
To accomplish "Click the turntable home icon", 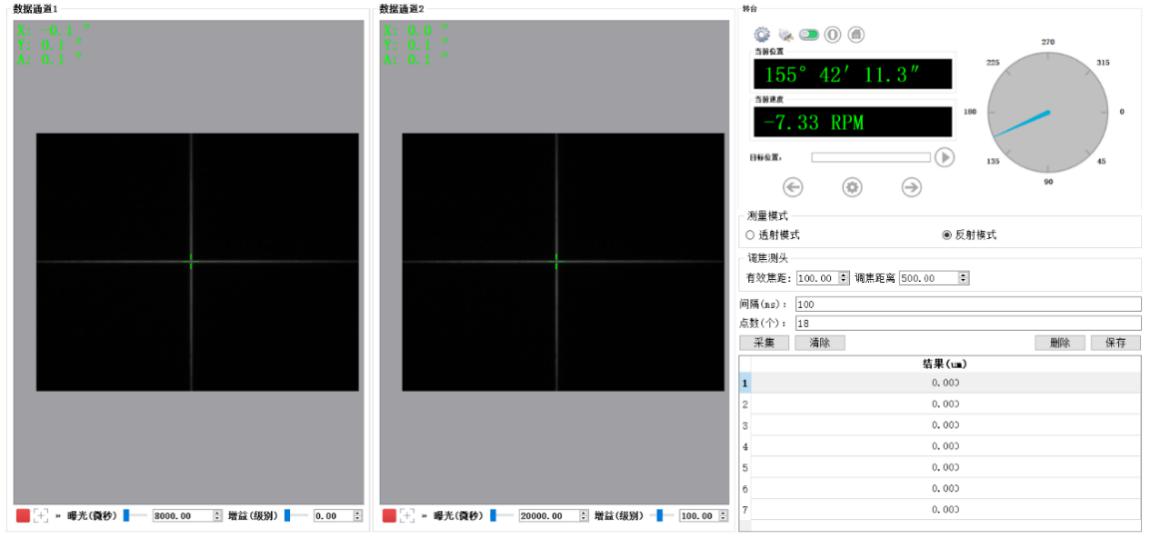I will 856,34.
